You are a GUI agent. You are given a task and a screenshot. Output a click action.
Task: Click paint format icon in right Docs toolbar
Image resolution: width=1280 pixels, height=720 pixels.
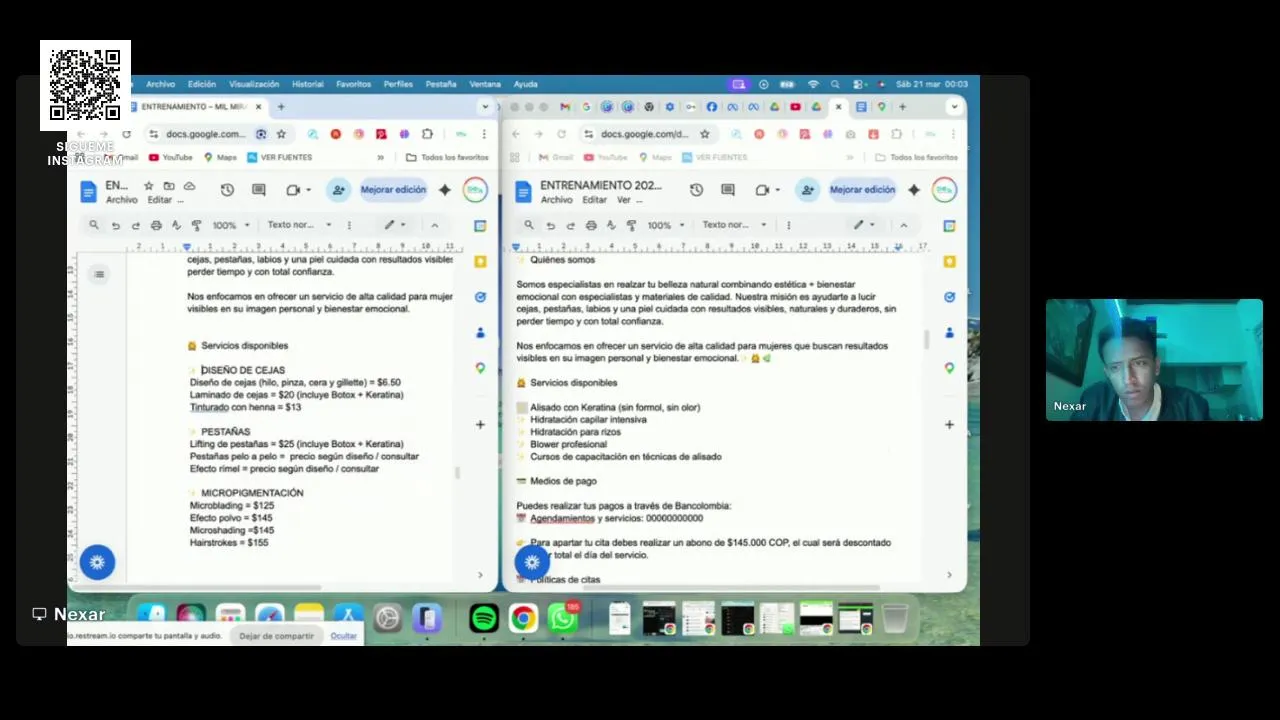631,225
